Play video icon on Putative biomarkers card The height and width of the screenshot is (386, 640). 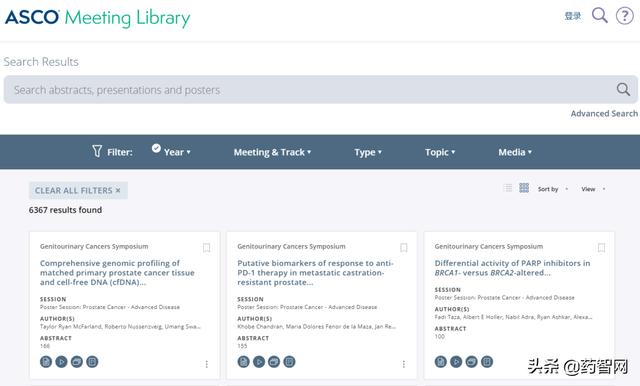[x=259, y=362]
